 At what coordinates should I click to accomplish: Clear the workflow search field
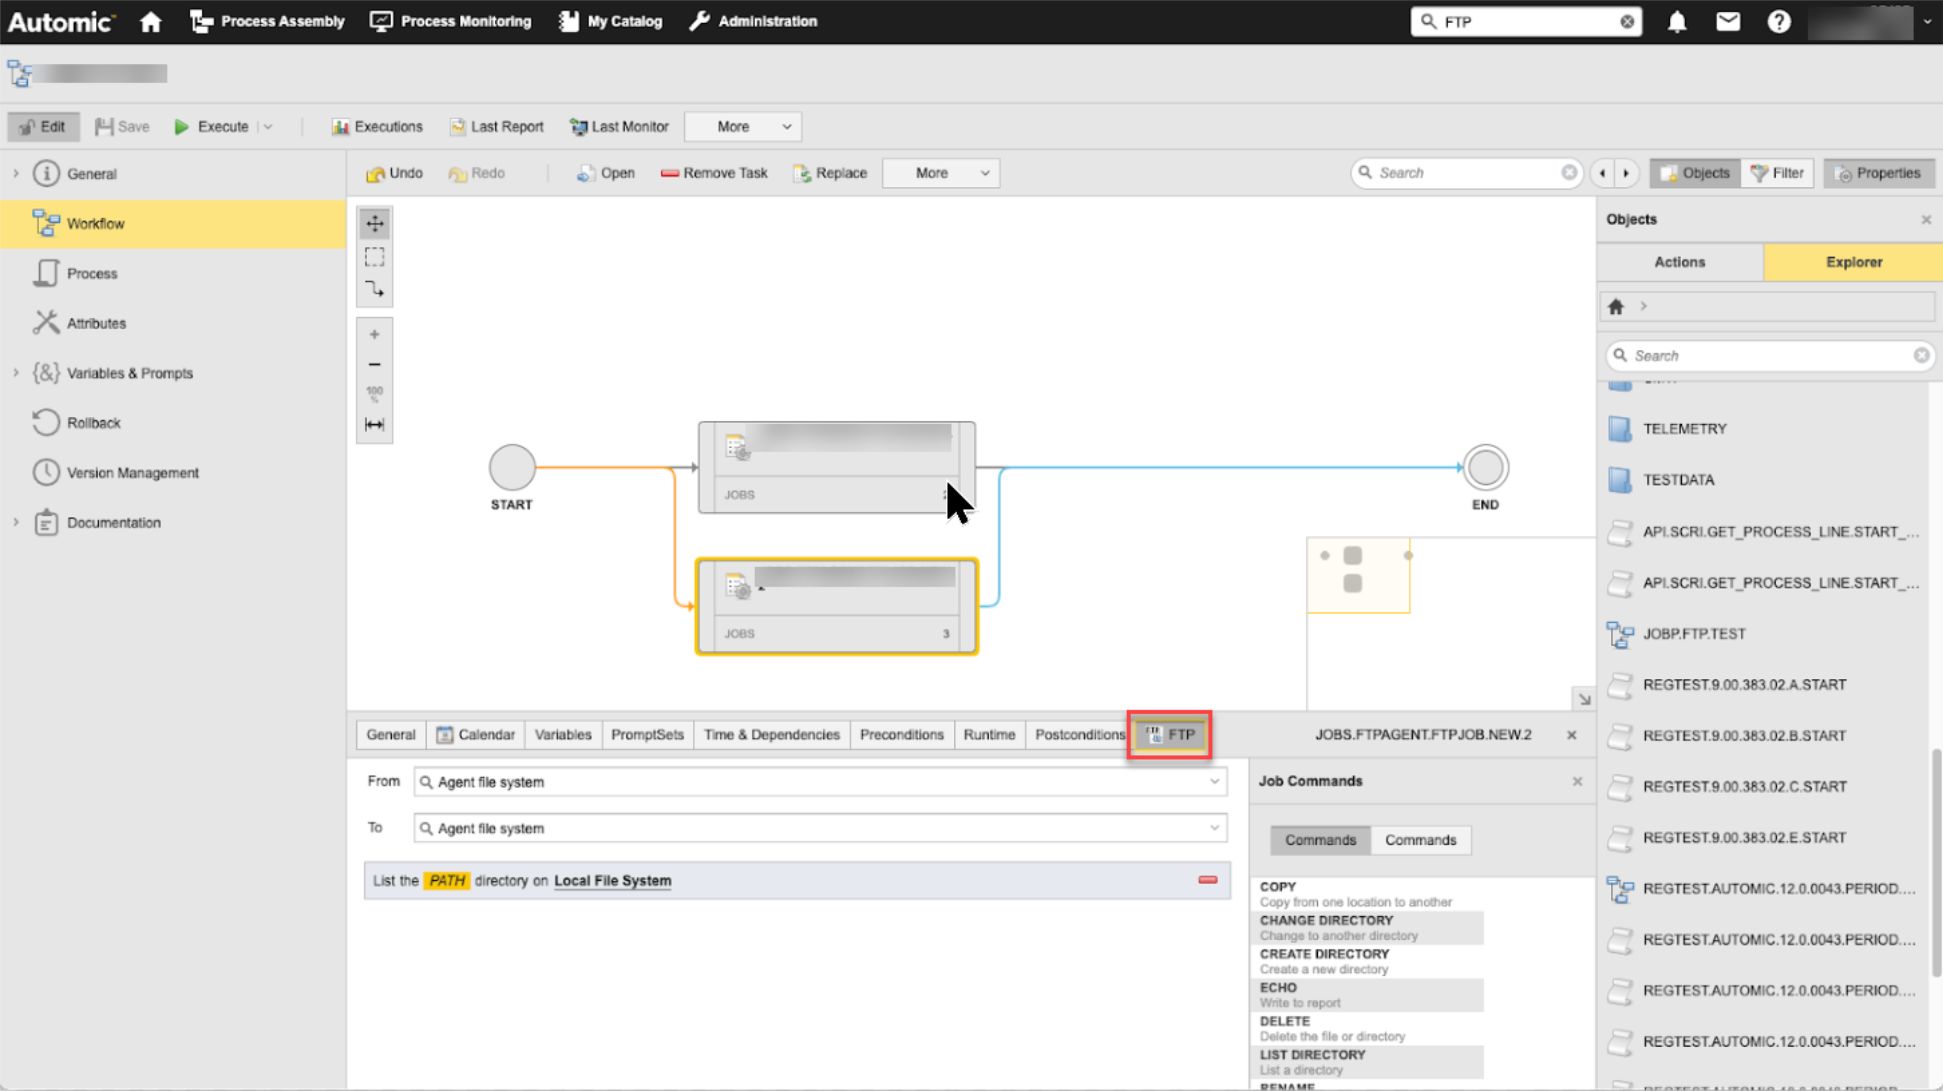[x=1569, y=173]
